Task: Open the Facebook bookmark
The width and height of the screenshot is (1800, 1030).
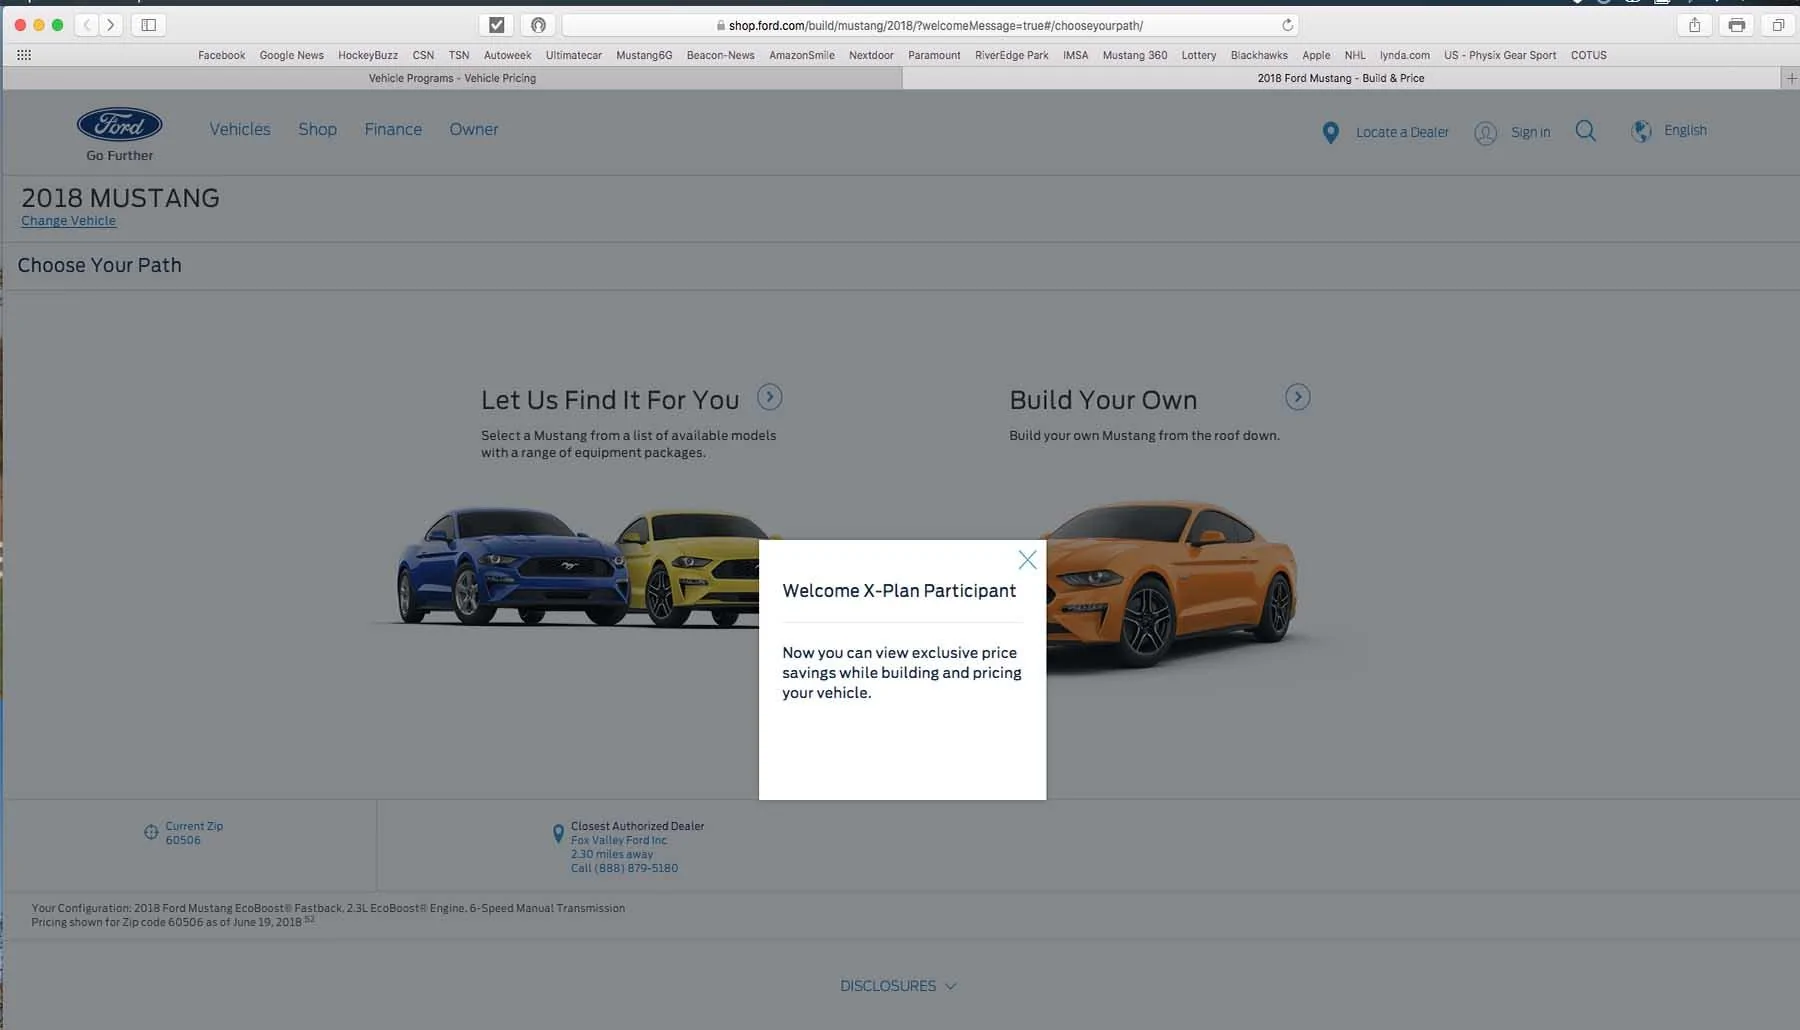Action: point(221,55)
